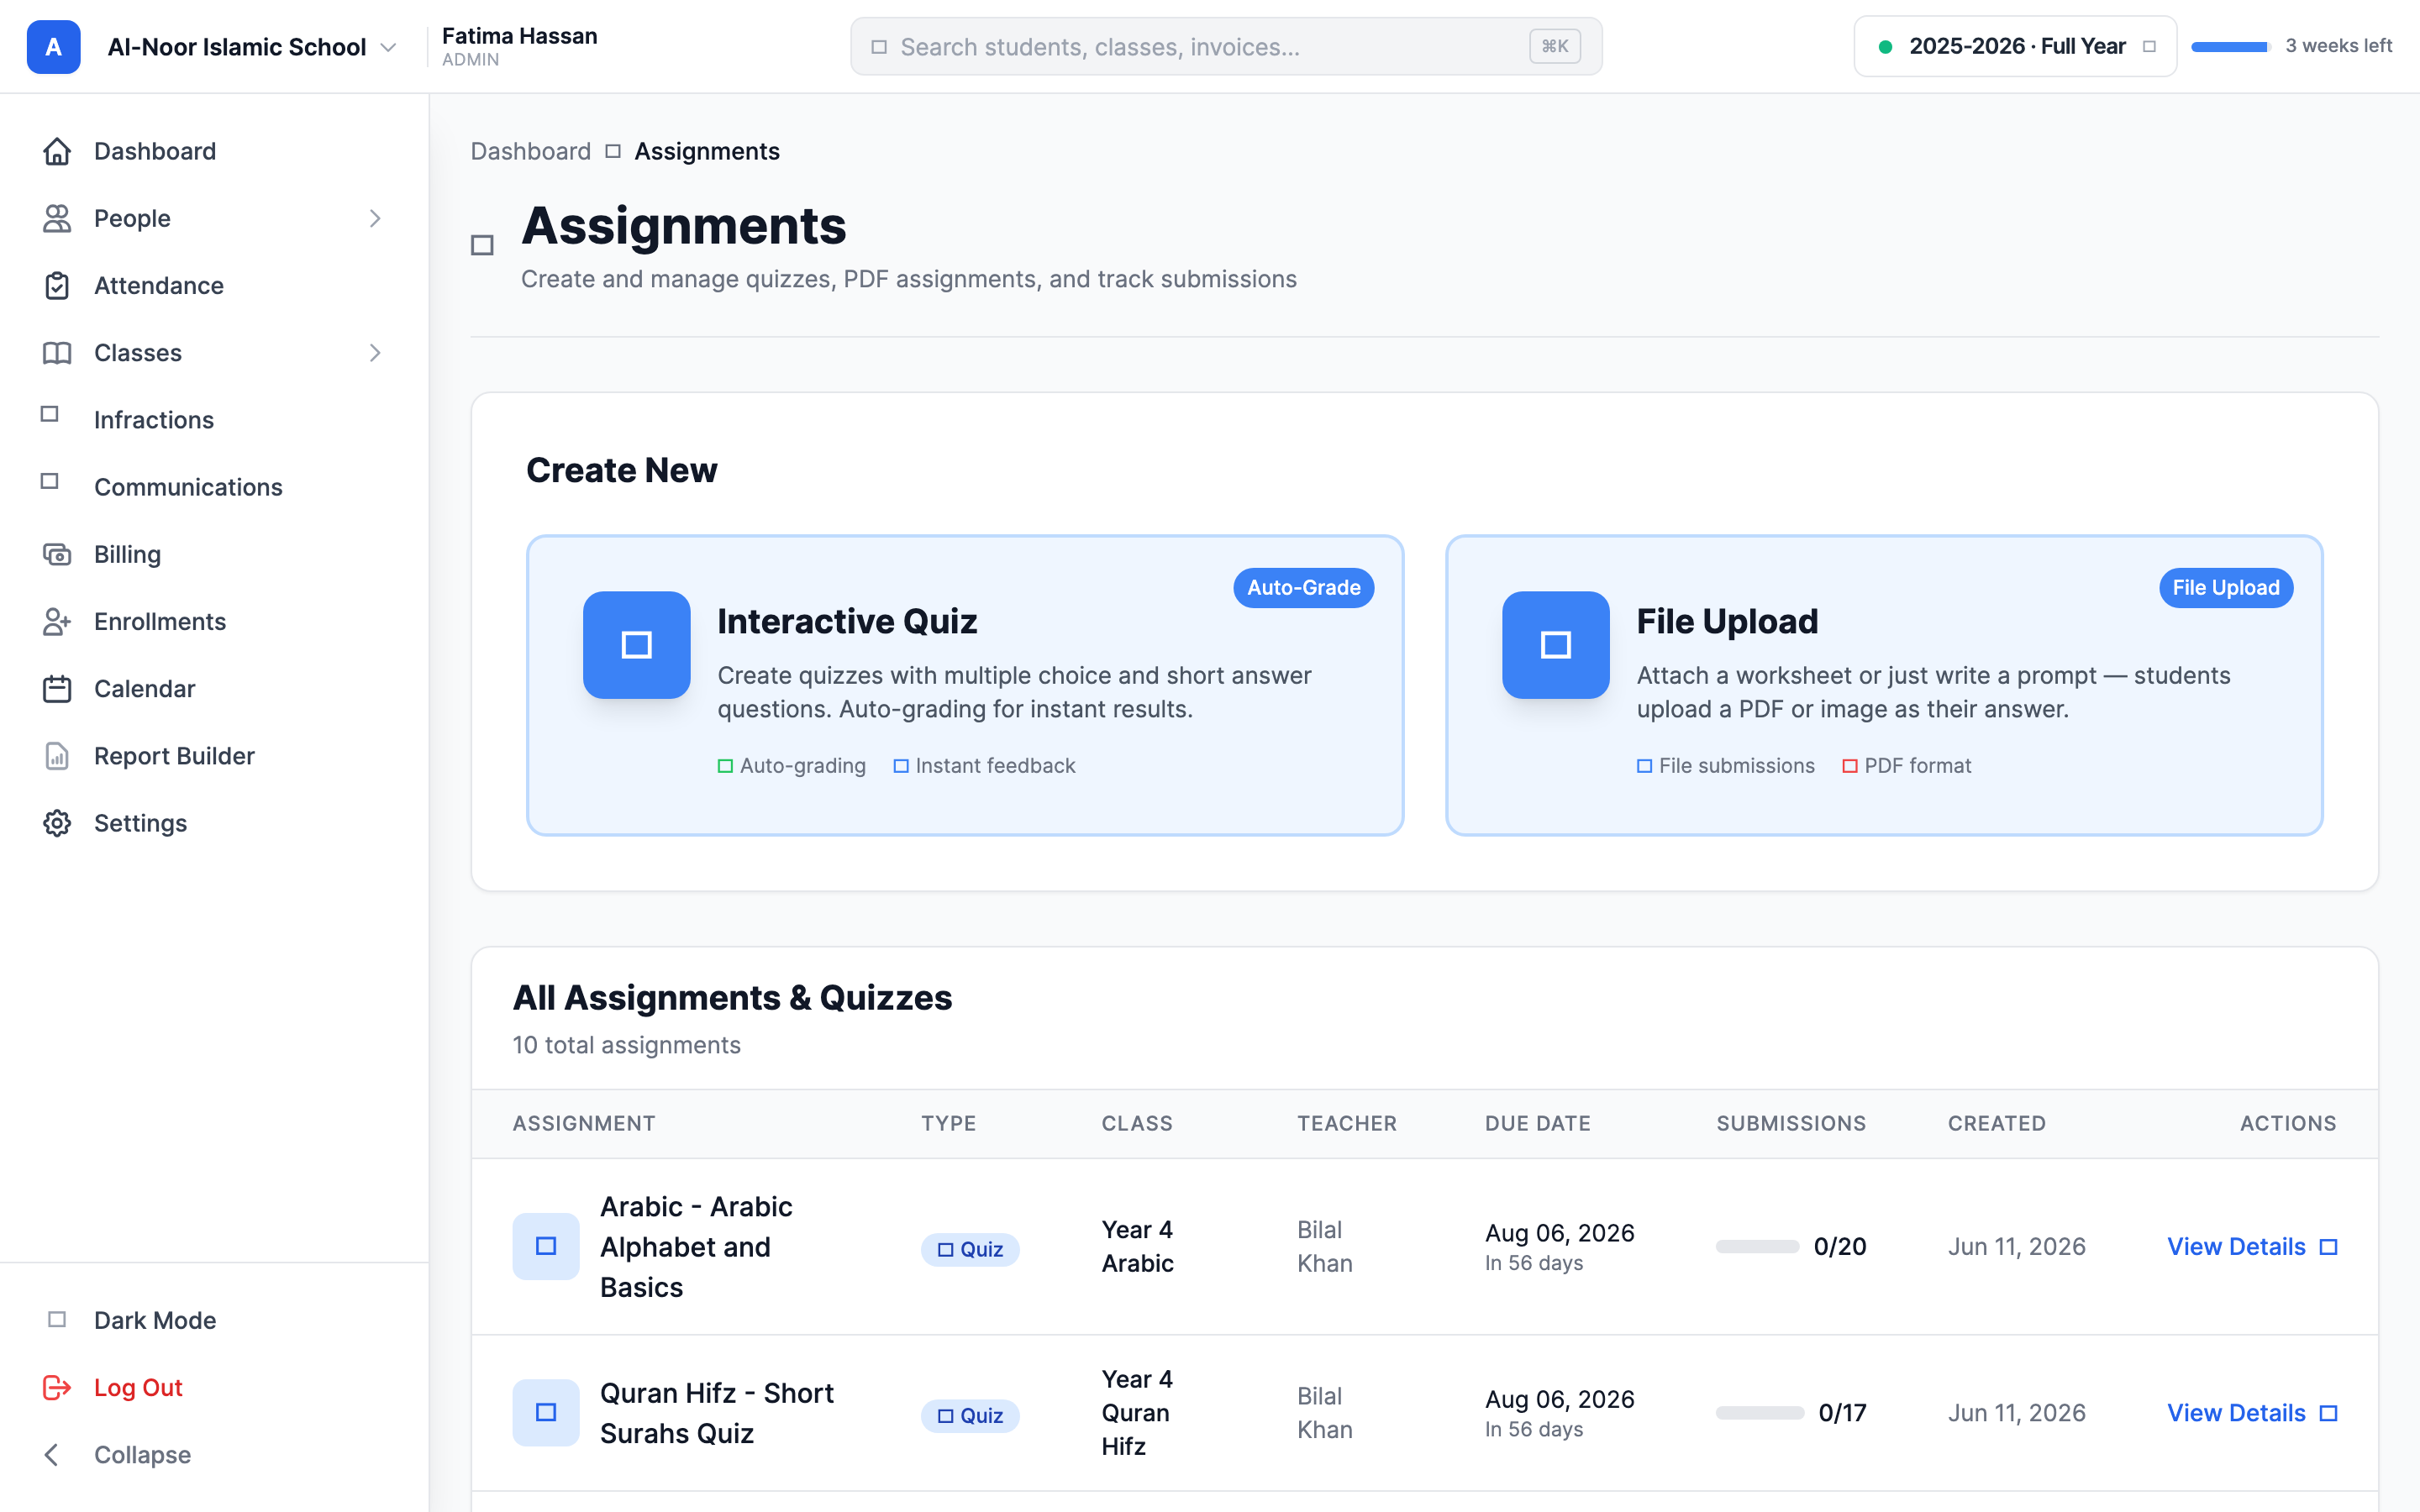Click the Enrollments user-plus icon
2420x1512 pixels.
57,621
